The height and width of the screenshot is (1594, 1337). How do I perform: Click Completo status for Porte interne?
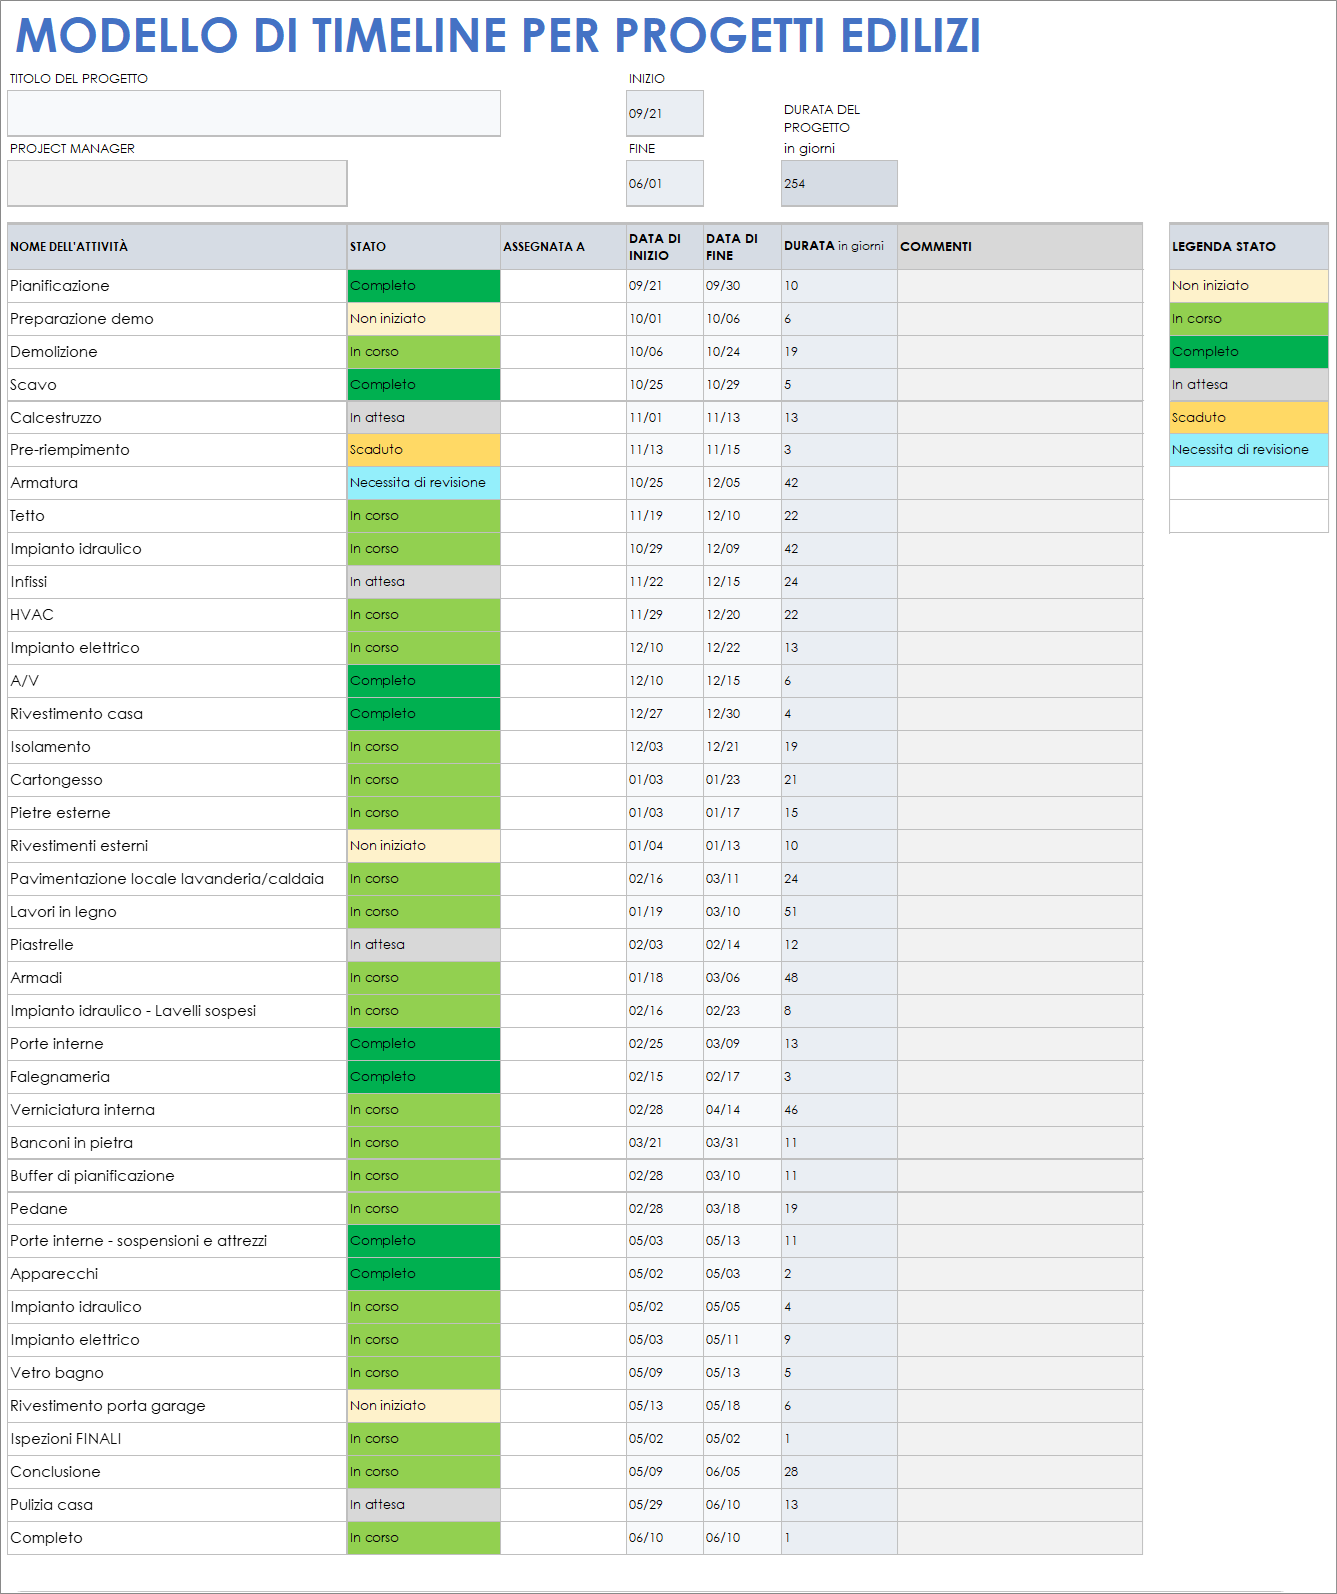click(x=424, y=1044)
